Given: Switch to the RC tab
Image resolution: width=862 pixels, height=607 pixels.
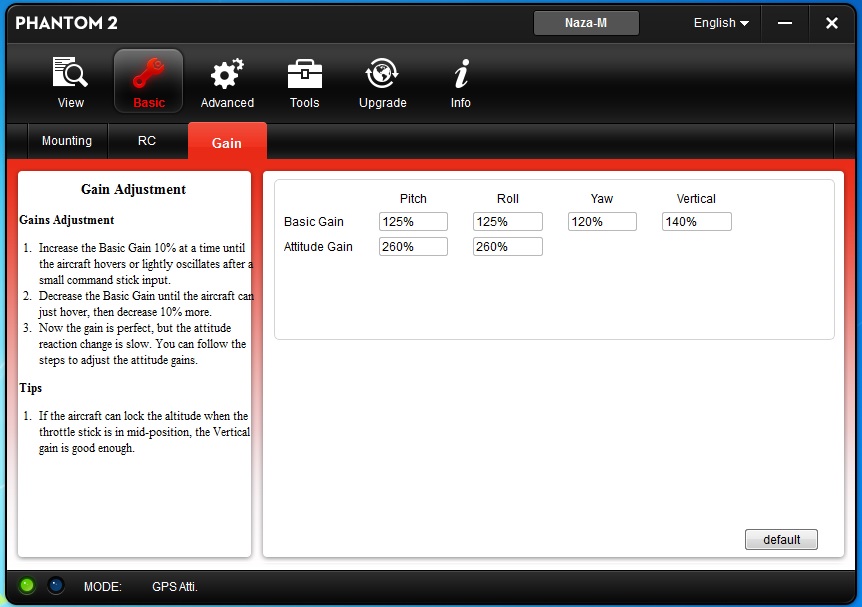Looking at the screenshot, I should pyautogui.click(x=147, y=141).
